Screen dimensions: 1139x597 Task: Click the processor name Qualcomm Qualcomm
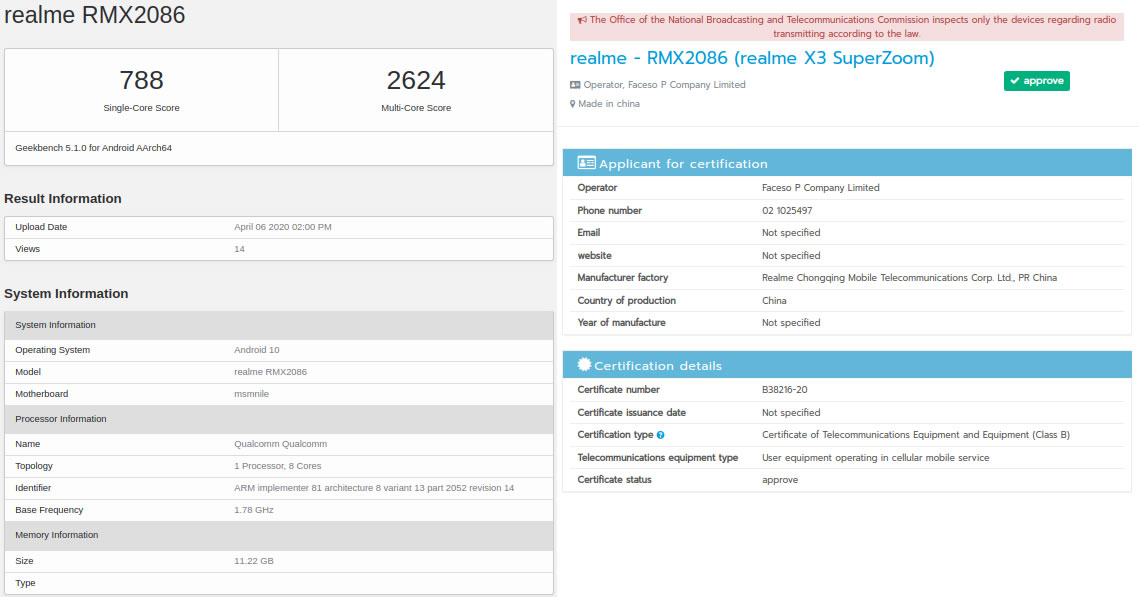point(280,444)
